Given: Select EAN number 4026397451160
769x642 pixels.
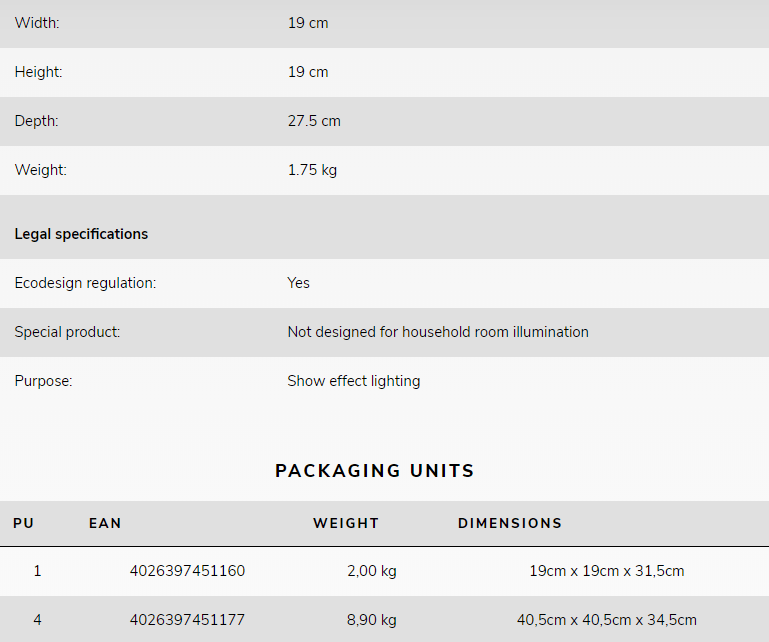Looking at the screenshot, I should tap(187, 571).
